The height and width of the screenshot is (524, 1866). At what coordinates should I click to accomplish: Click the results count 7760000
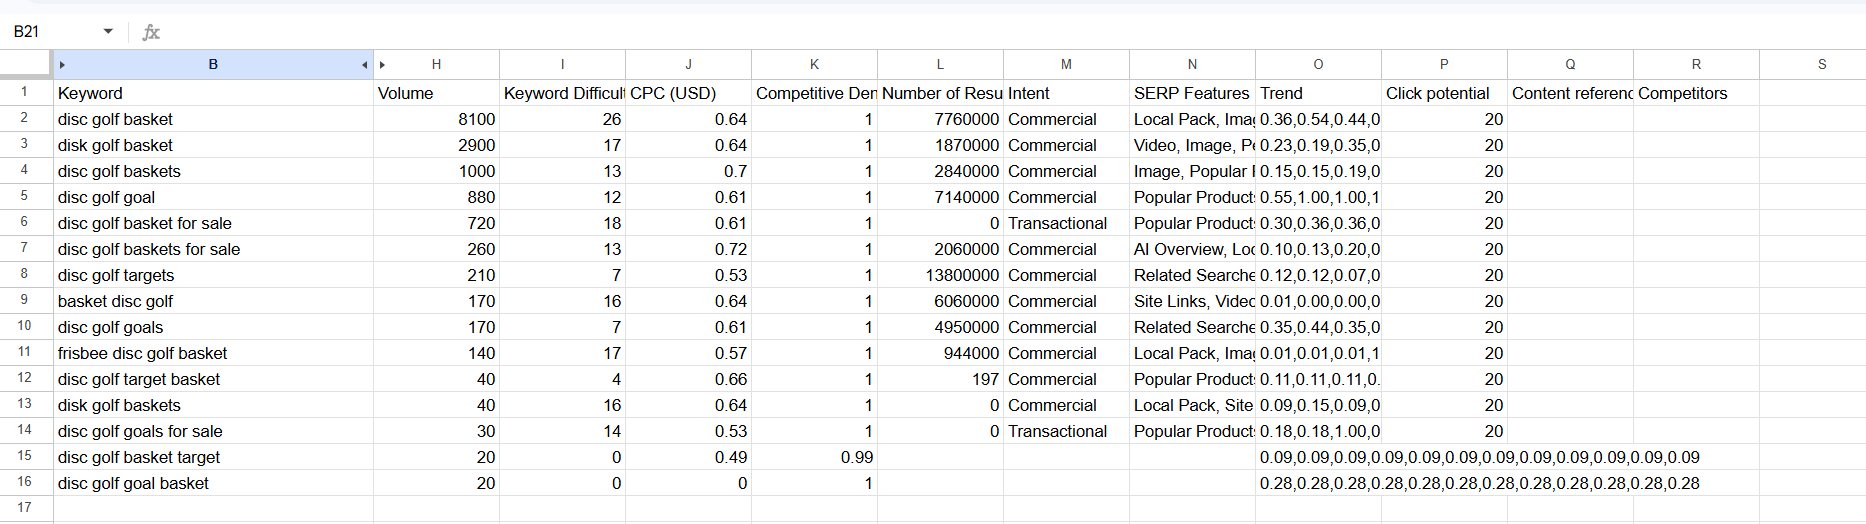940,119
